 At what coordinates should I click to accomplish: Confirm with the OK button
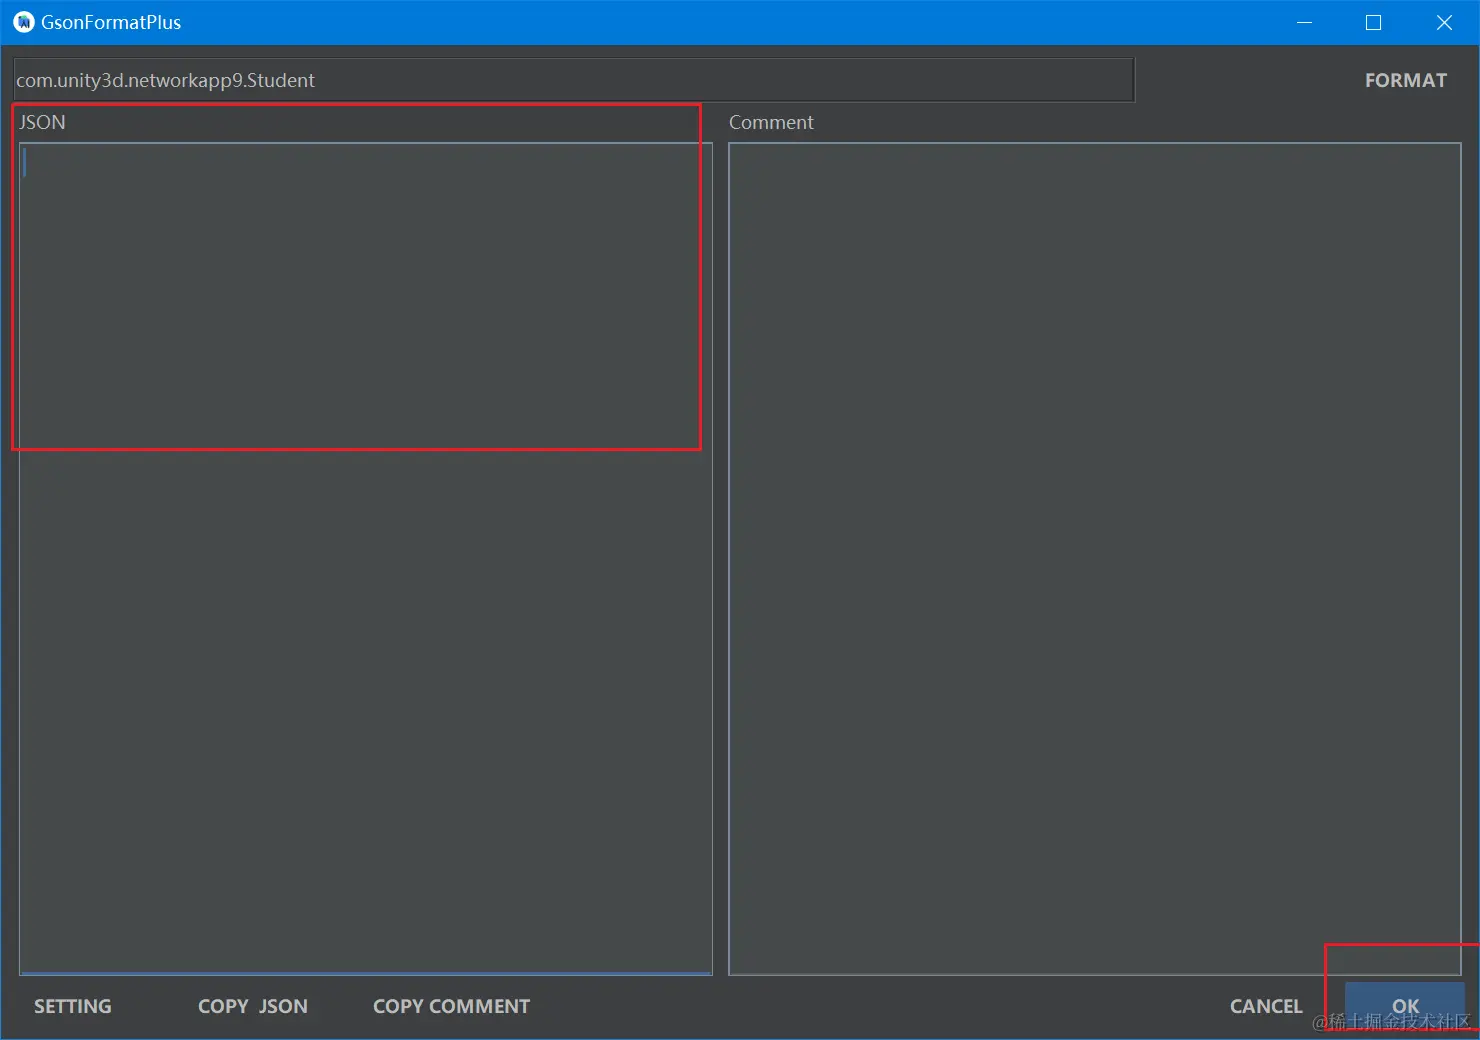click(1405, 1006)
